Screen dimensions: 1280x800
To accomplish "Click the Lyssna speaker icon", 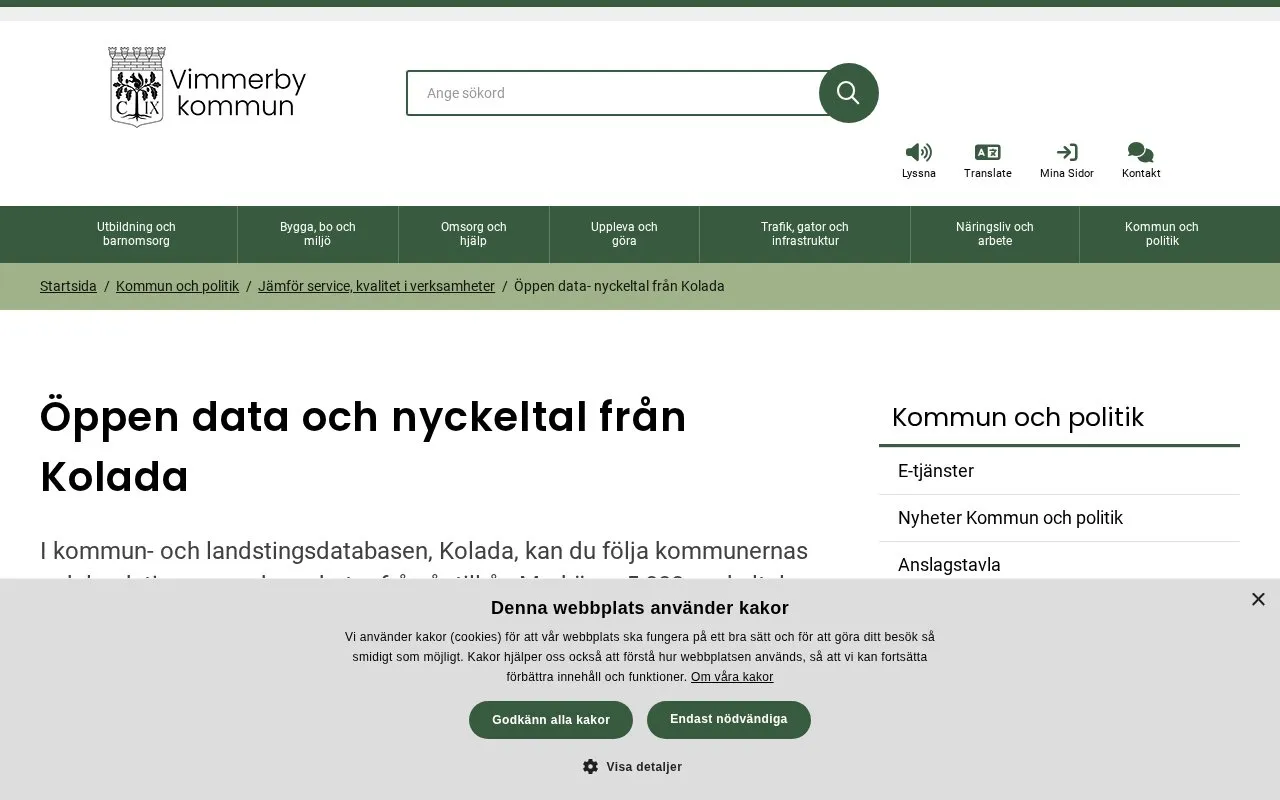I will tap(918, 152).
